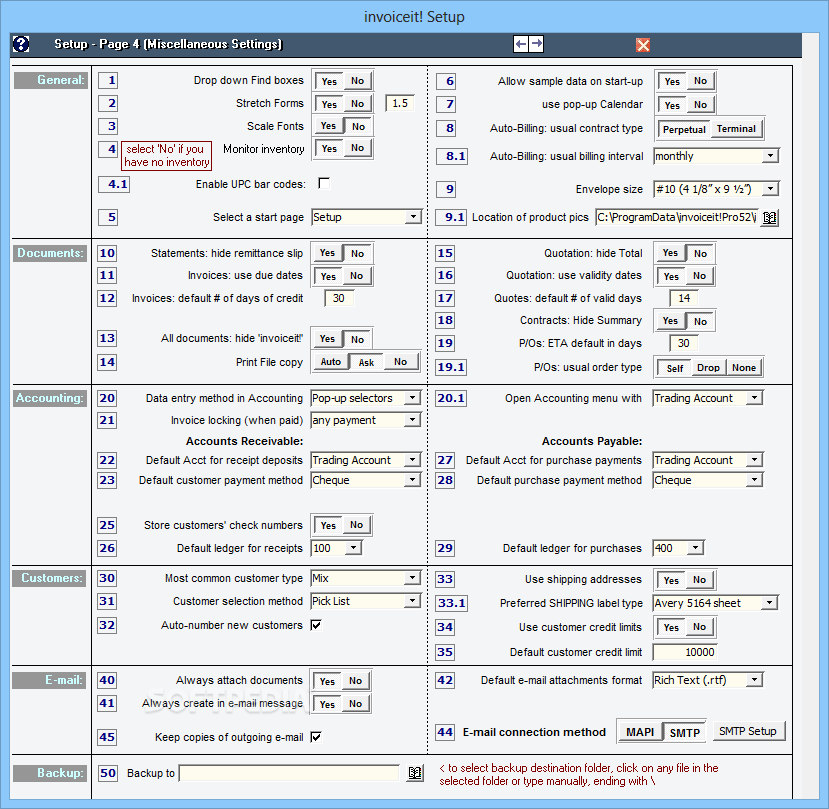Open the help question mark icon

click(21, 44)
